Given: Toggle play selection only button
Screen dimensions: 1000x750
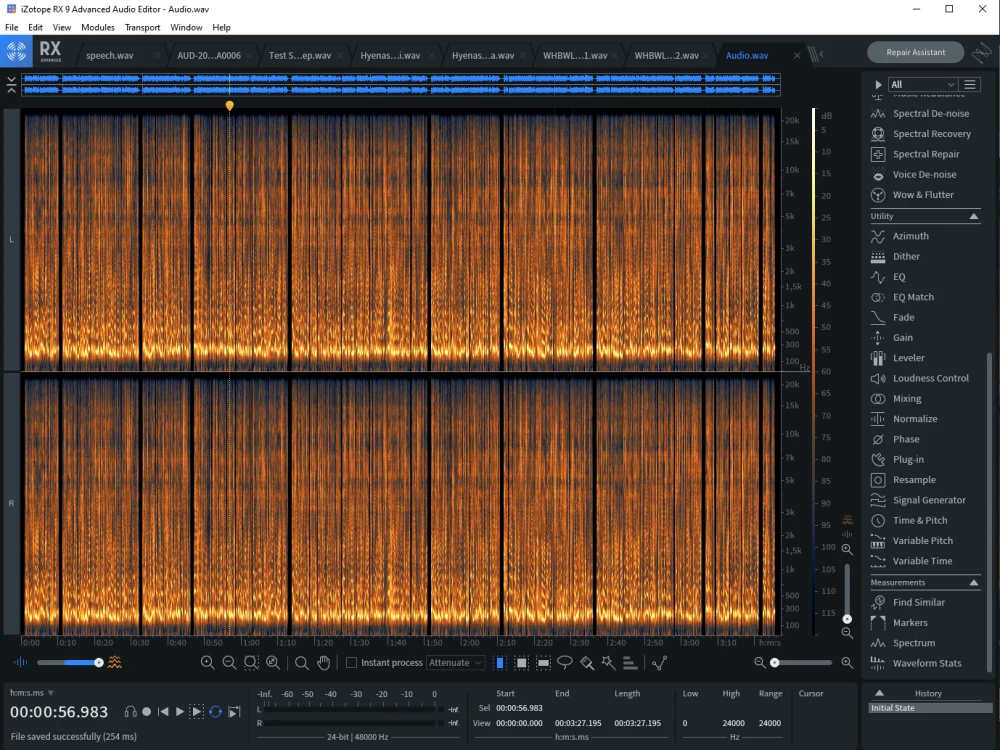Looking at the screenshot, I should (x=197, y=712).
